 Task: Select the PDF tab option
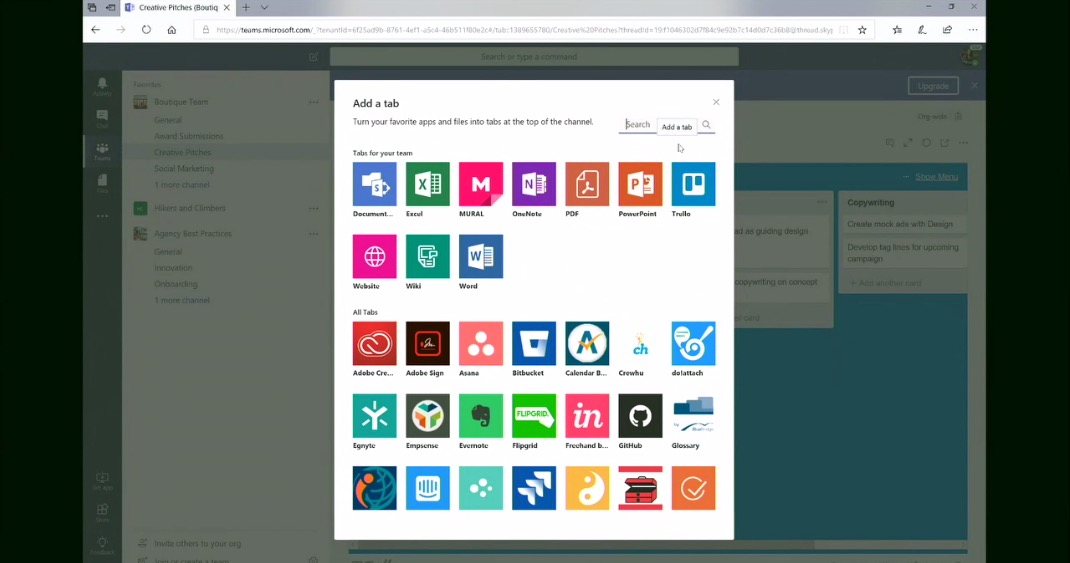(587, 184)
